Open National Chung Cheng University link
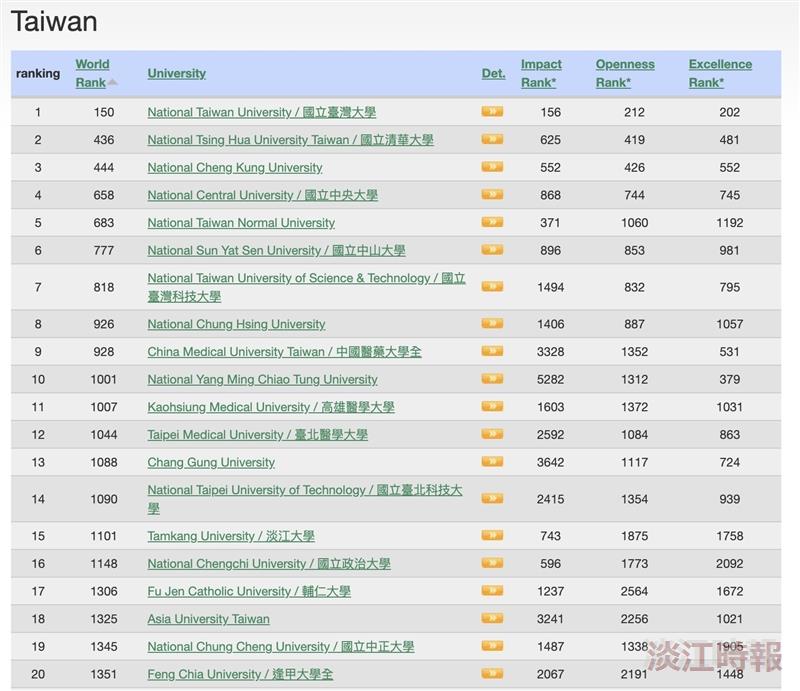The height and width of the screenshot is (691, 800). (x=281, y=646)
